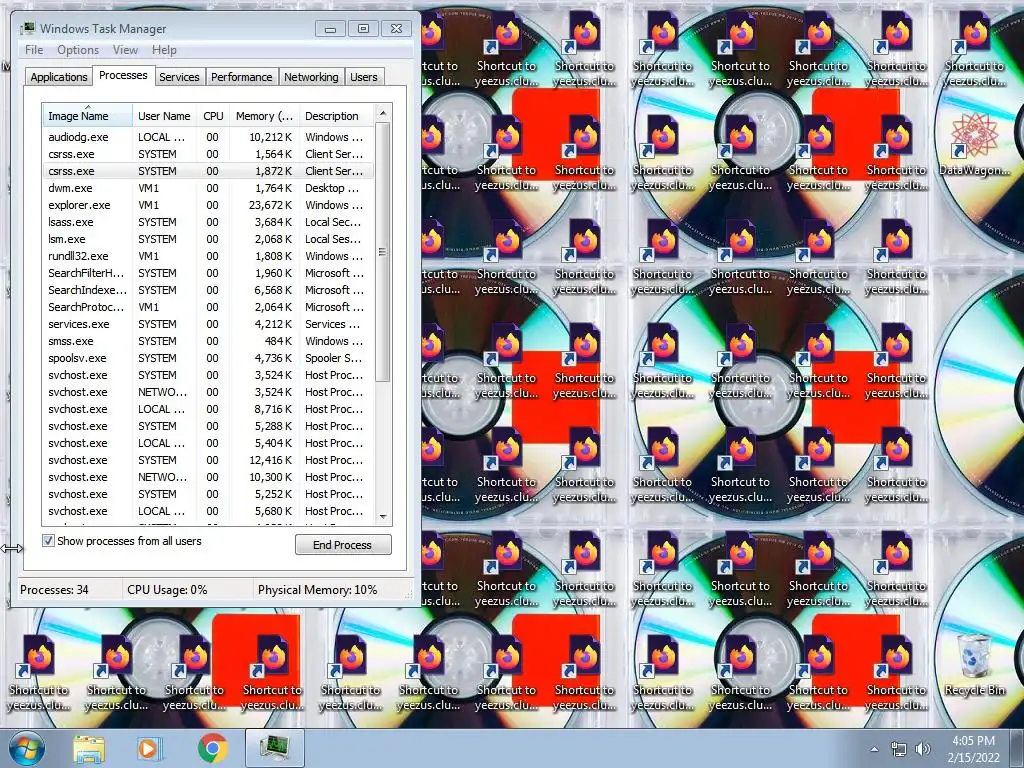The width and height of the screenshot is (1024, 768).
Task: Show hidden tray icons arrow
Action: tap(874, 749)
